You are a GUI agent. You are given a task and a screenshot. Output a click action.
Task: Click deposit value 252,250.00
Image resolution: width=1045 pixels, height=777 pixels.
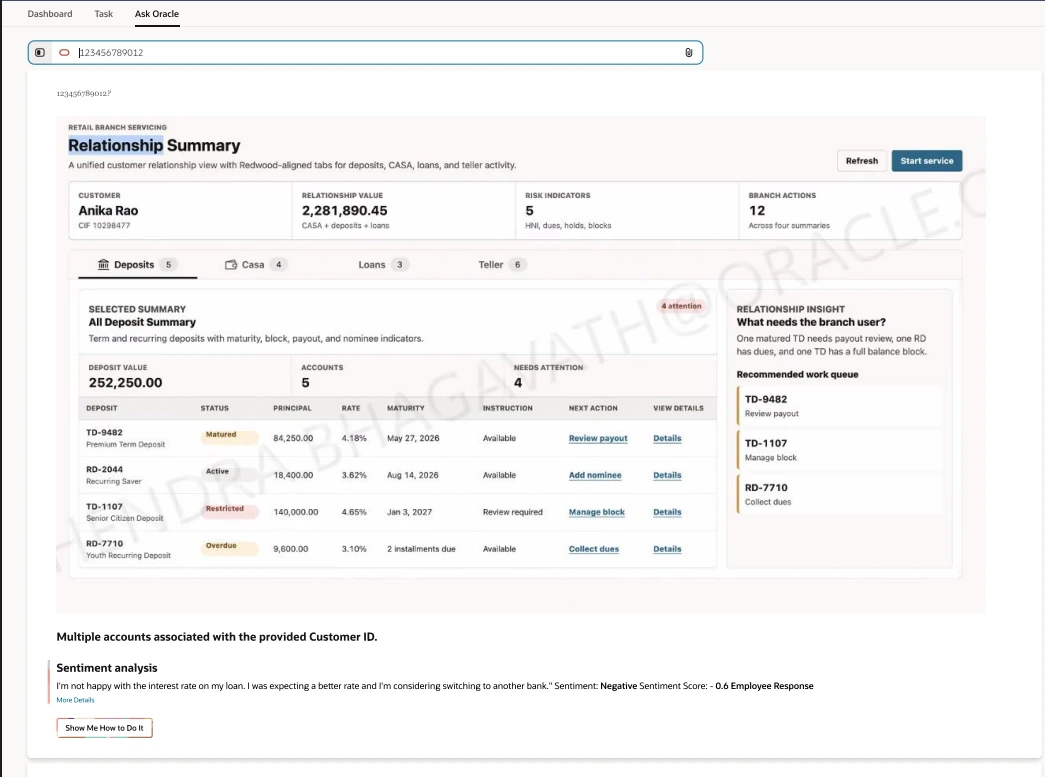125,383
